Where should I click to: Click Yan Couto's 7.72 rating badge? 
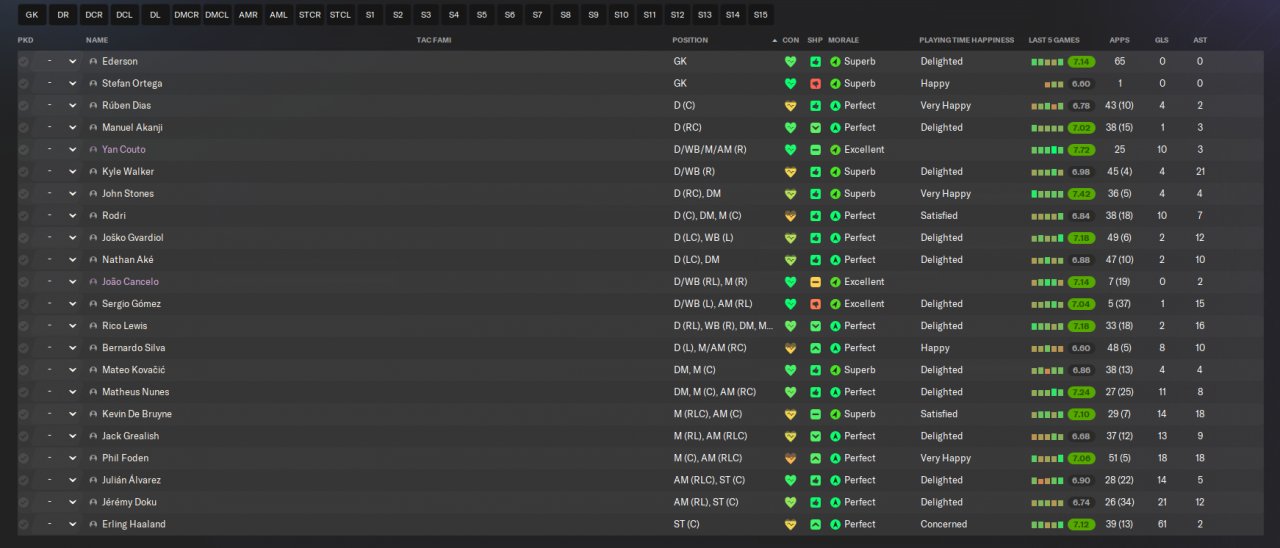tap(1081, 149)
